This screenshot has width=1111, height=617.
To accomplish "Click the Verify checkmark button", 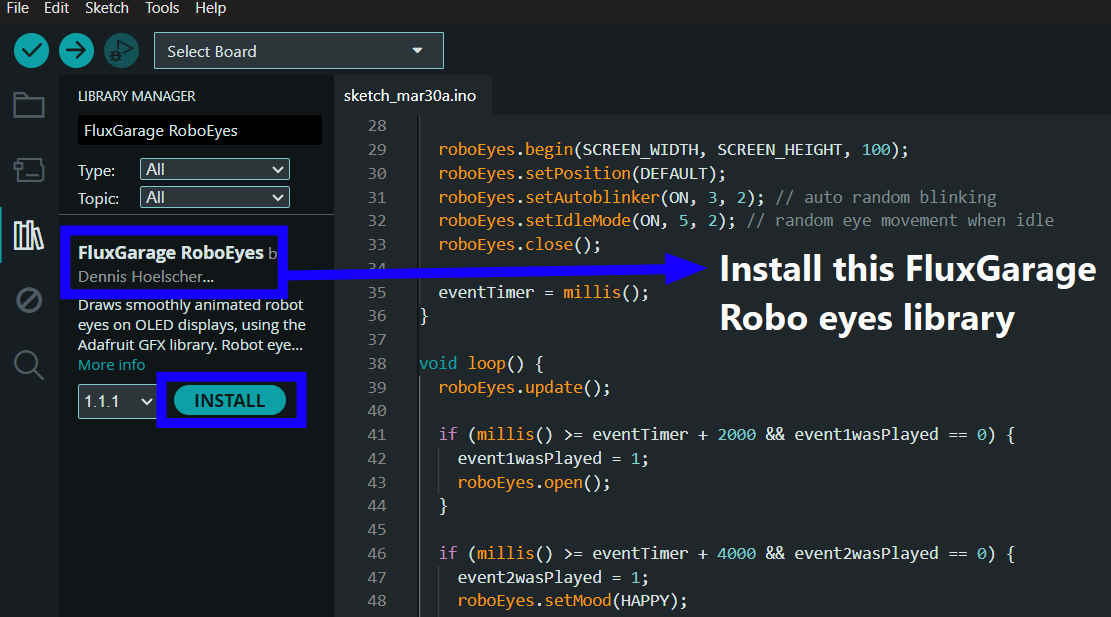I will [31, 51].
